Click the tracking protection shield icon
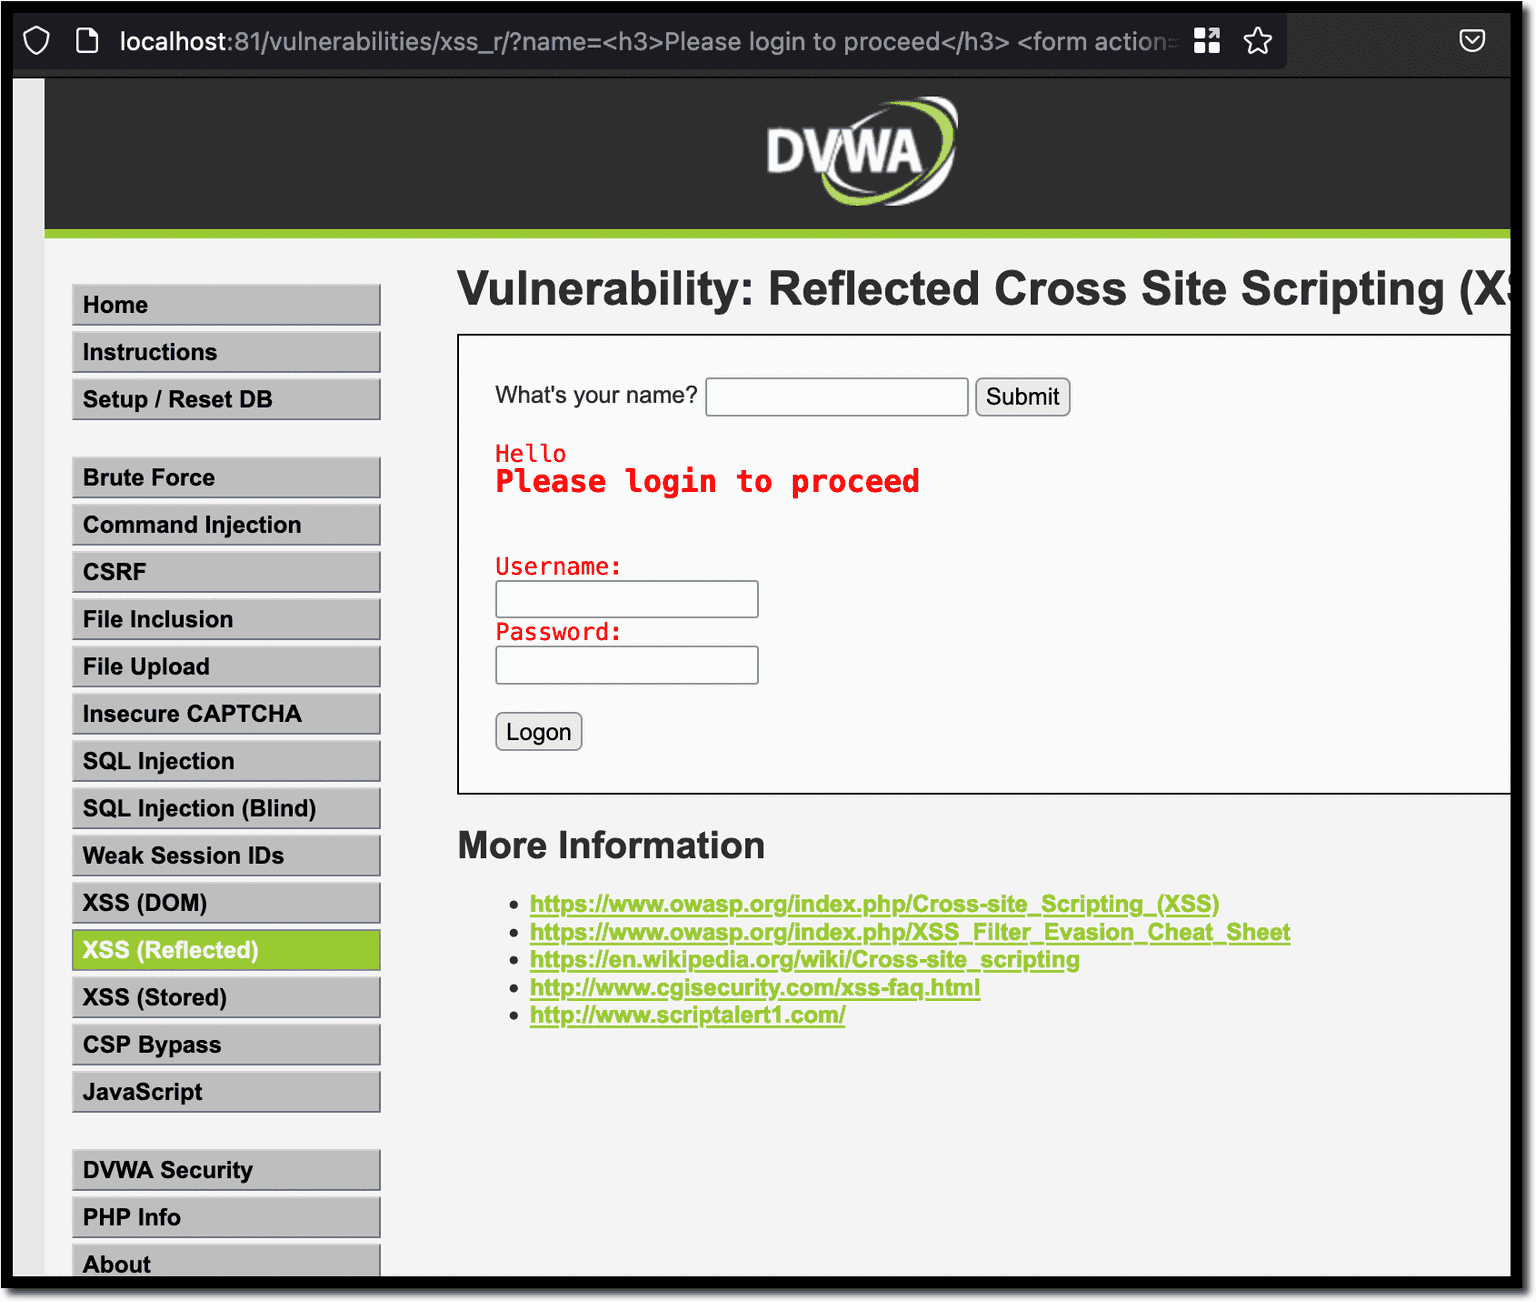Screen dimensions: 1536x1302 36,40
